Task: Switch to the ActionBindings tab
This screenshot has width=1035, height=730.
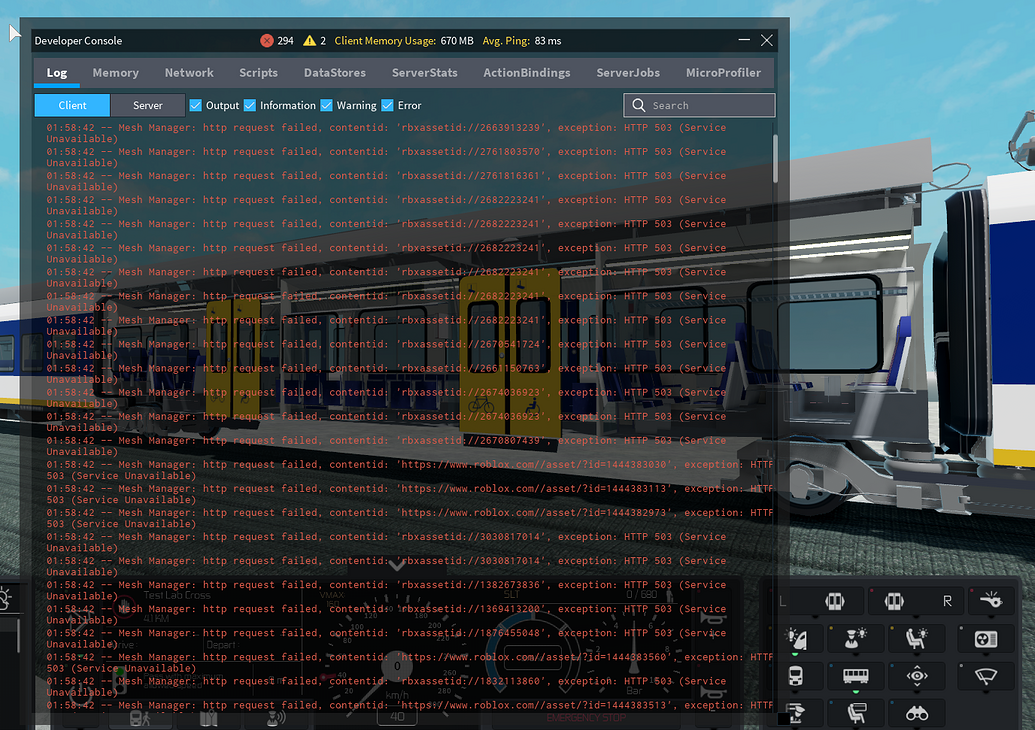Action: 527,73
